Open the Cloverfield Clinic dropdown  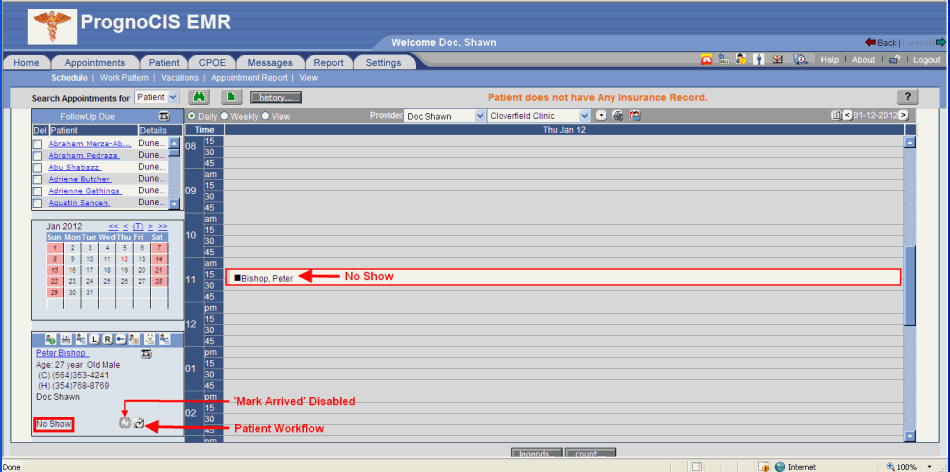539,116
